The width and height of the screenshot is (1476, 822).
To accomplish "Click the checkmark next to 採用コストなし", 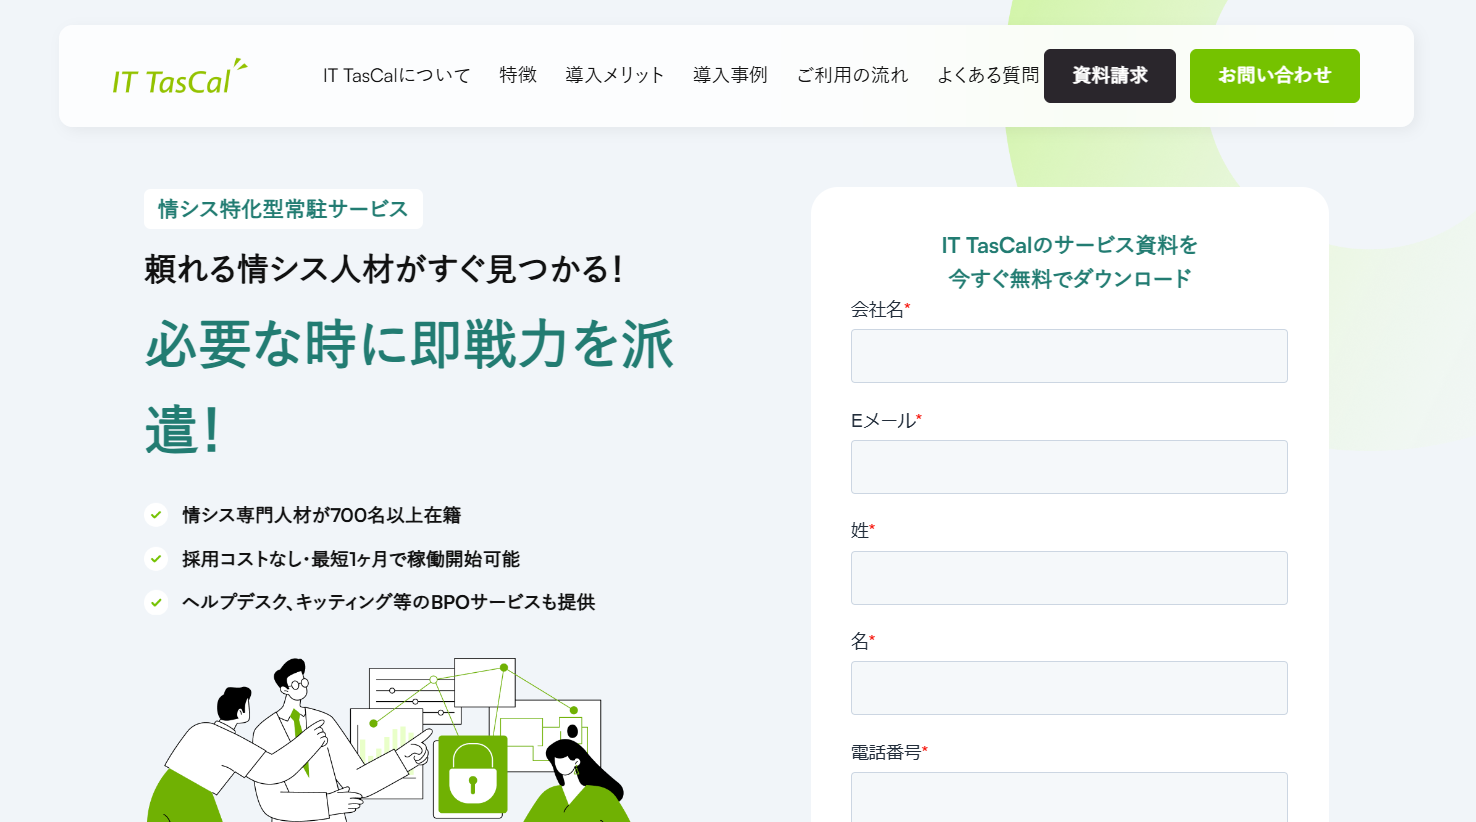I will pyautogui.click(x=157, y=559).
